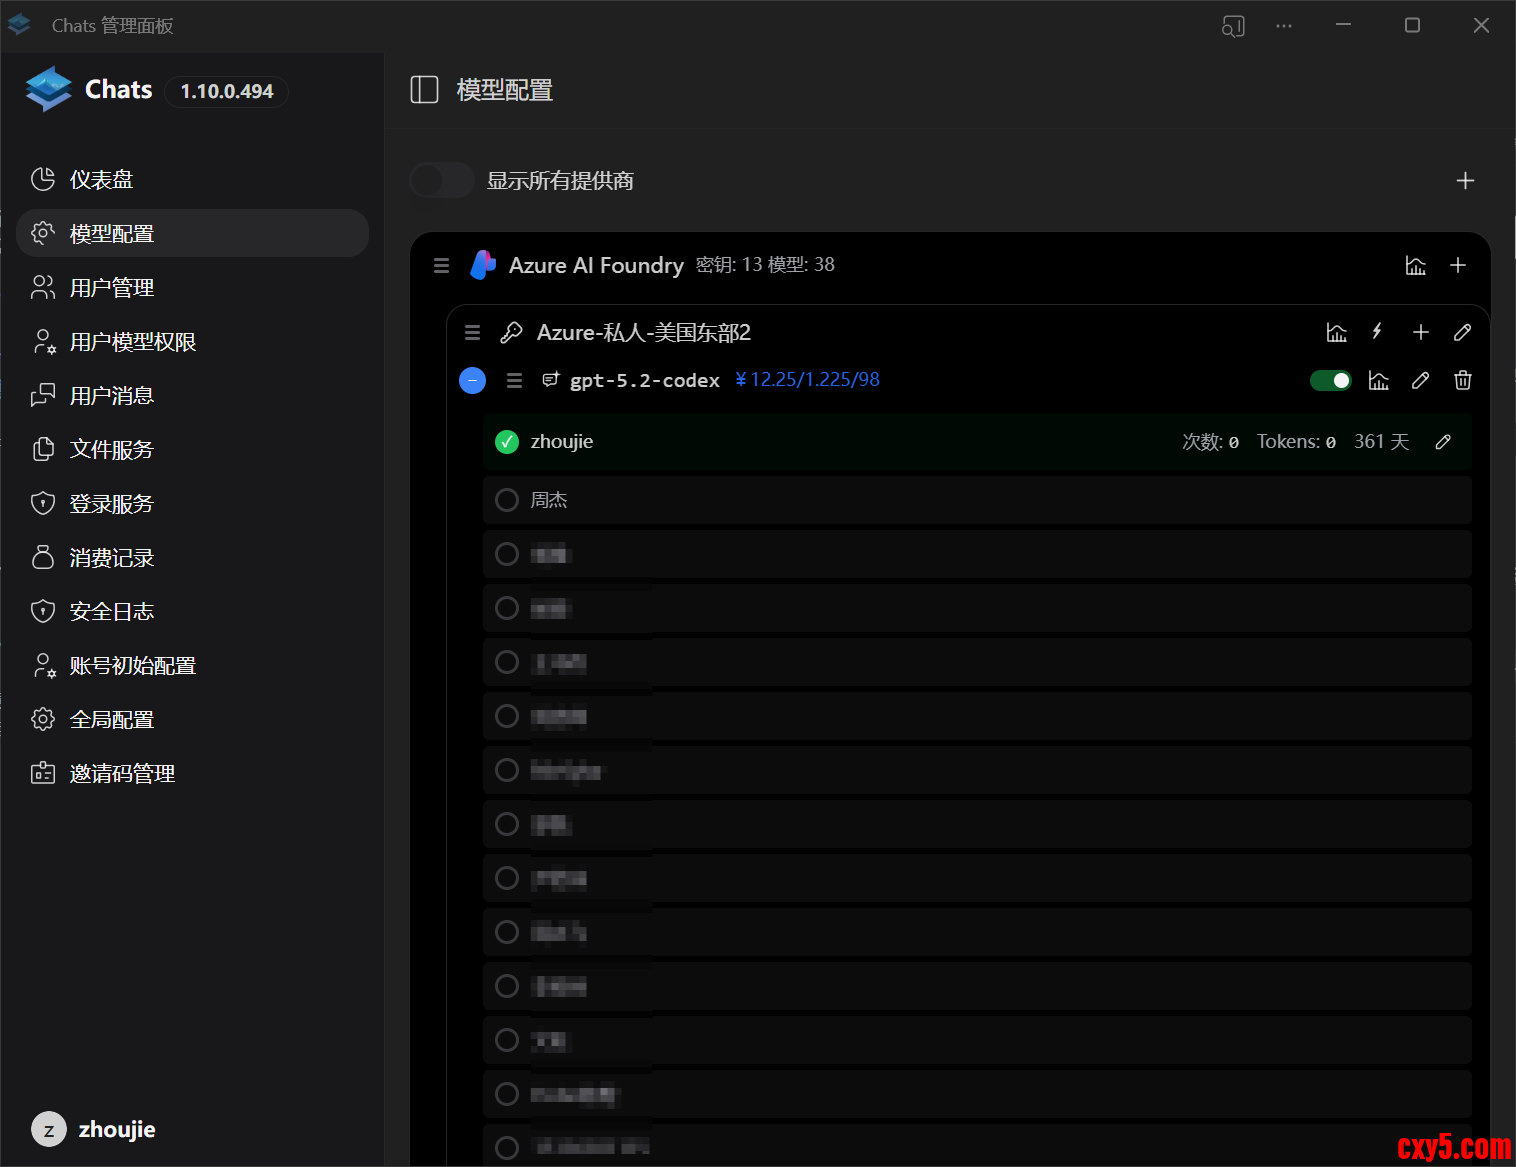This screenshot has width=1516, height=1167.
Task: Enable the 显示所有提供商 switch
Action: point(441,181)
